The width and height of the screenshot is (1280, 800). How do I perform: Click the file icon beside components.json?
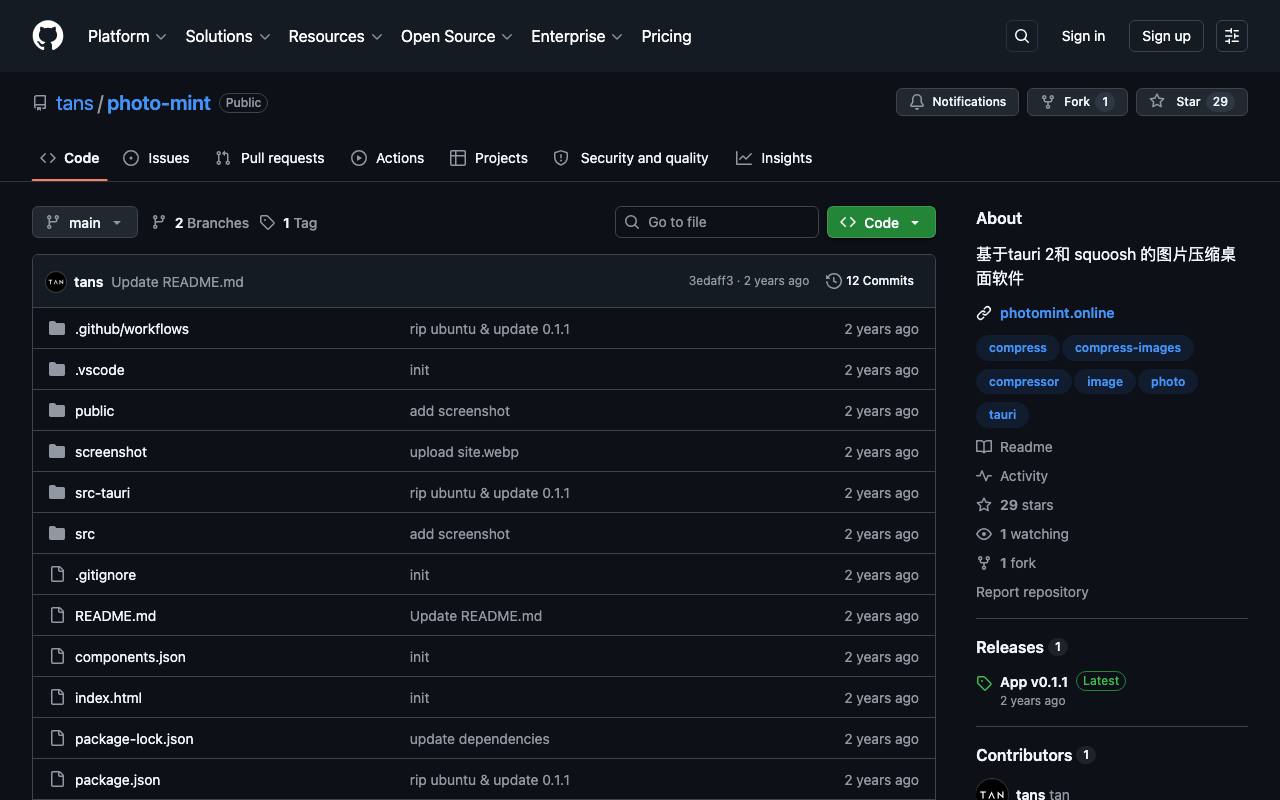point(57,656)
